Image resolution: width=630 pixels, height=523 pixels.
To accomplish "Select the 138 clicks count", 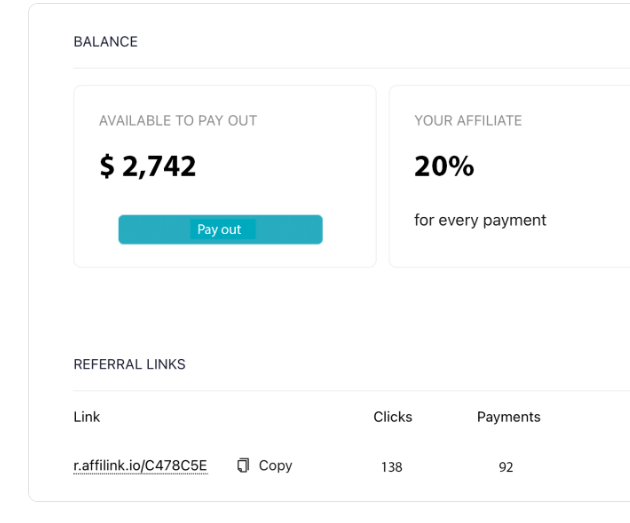I will tap(392, 467).
